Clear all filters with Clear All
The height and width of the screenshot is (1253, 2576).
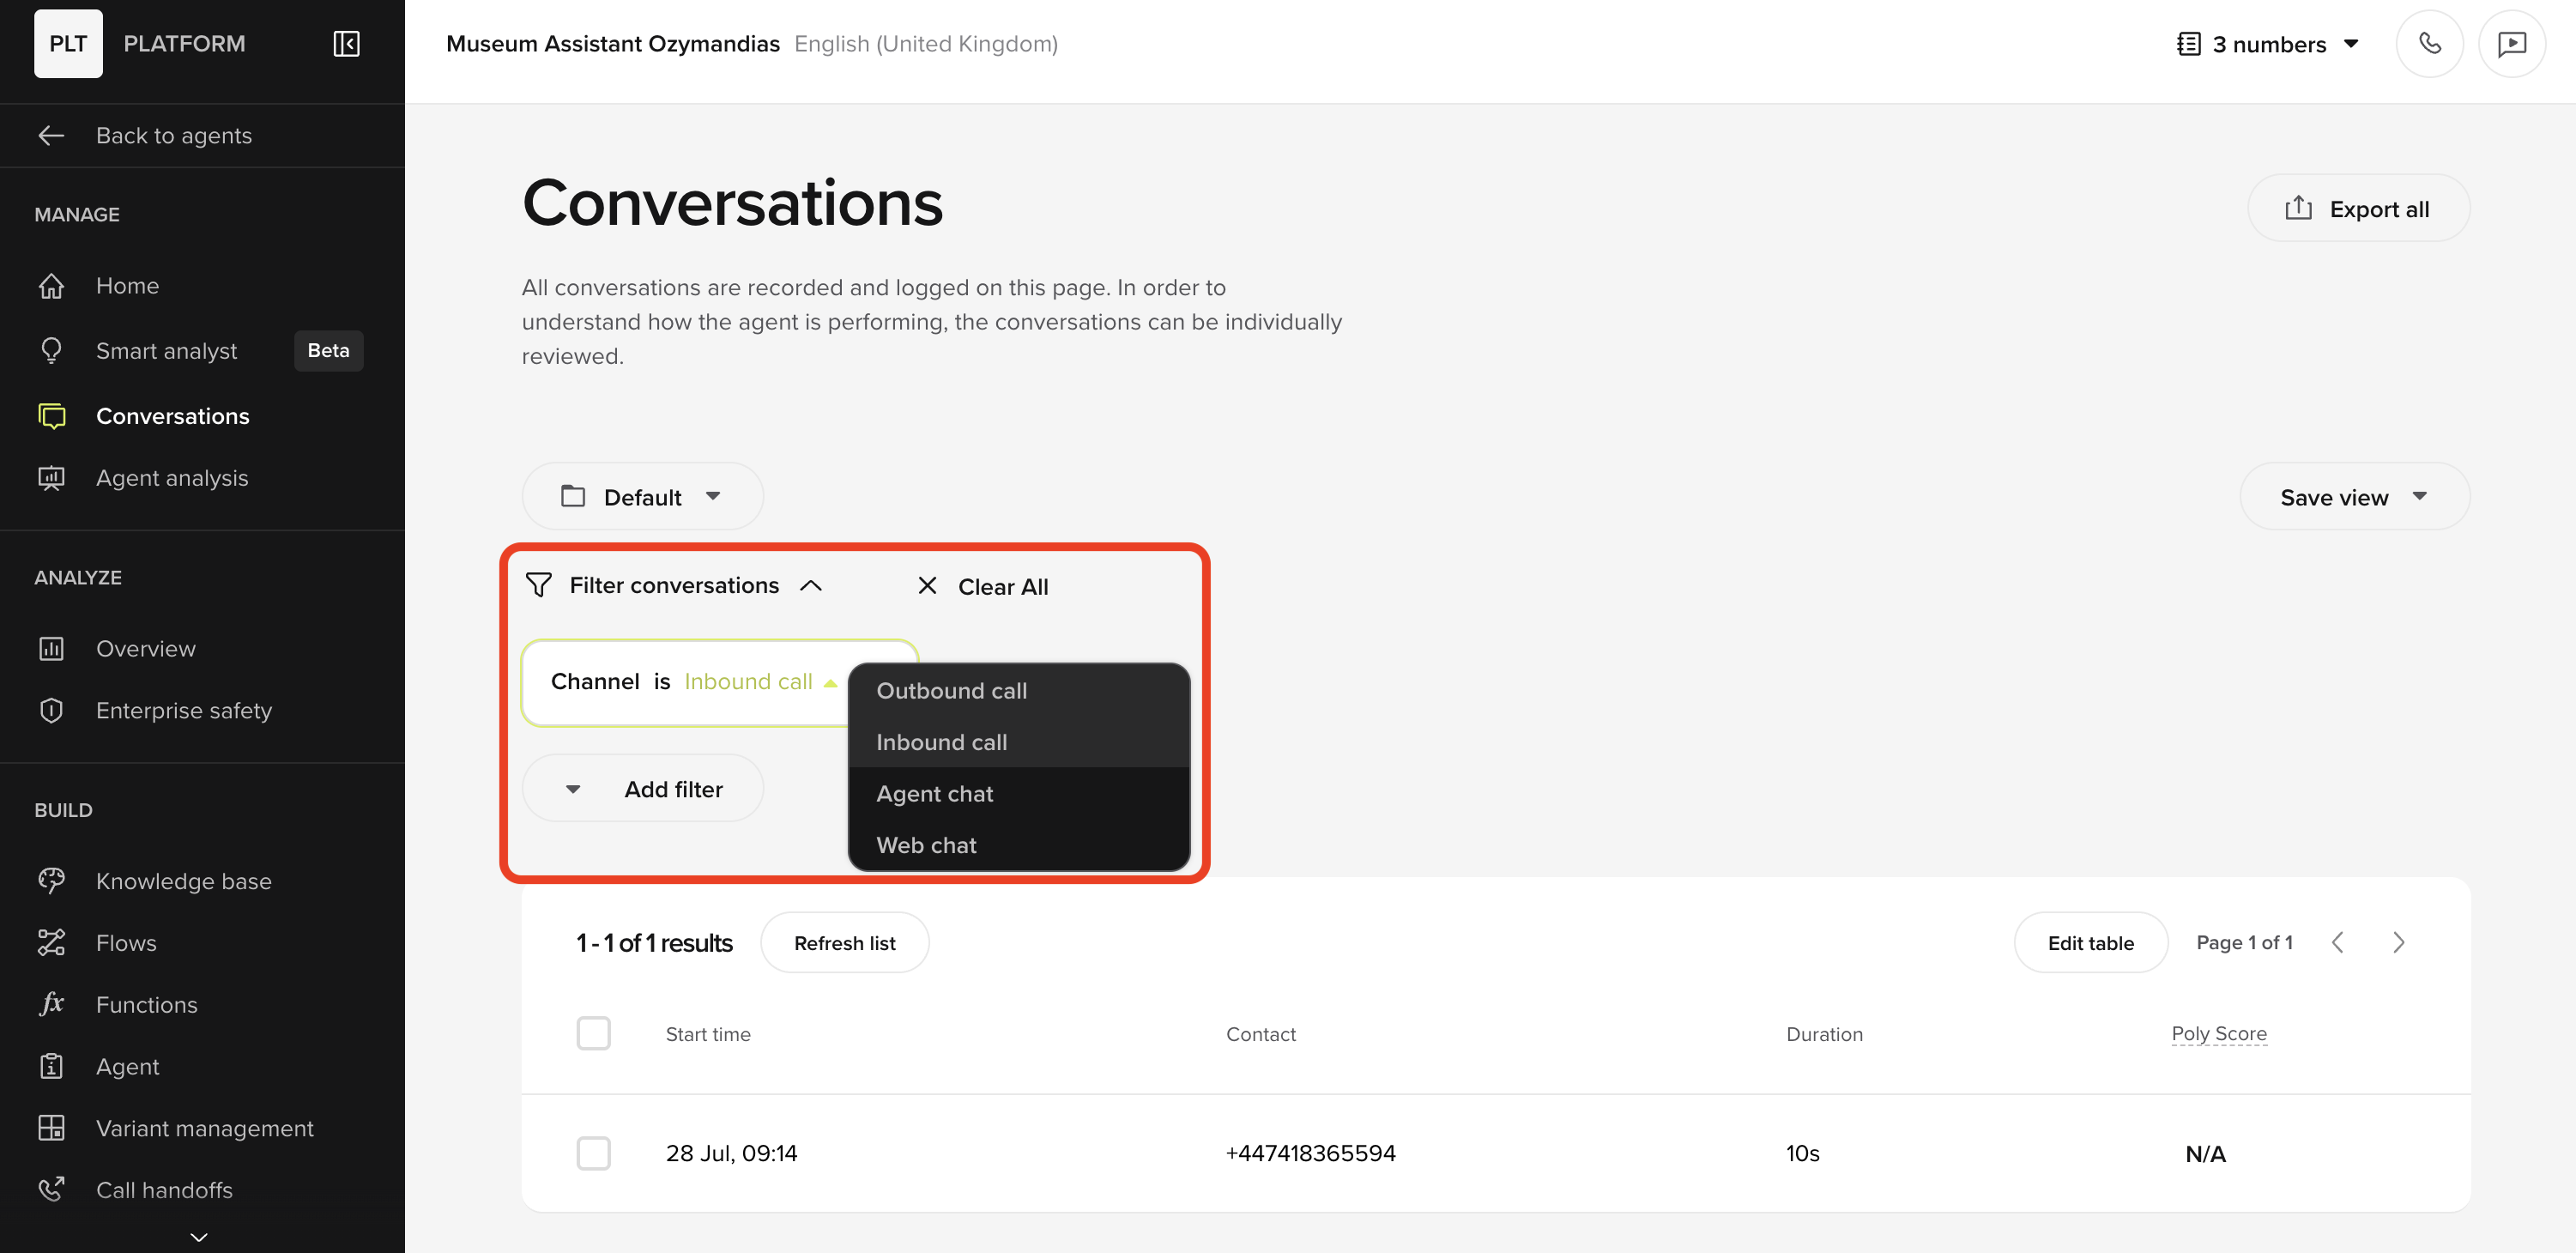pos(983,587)
